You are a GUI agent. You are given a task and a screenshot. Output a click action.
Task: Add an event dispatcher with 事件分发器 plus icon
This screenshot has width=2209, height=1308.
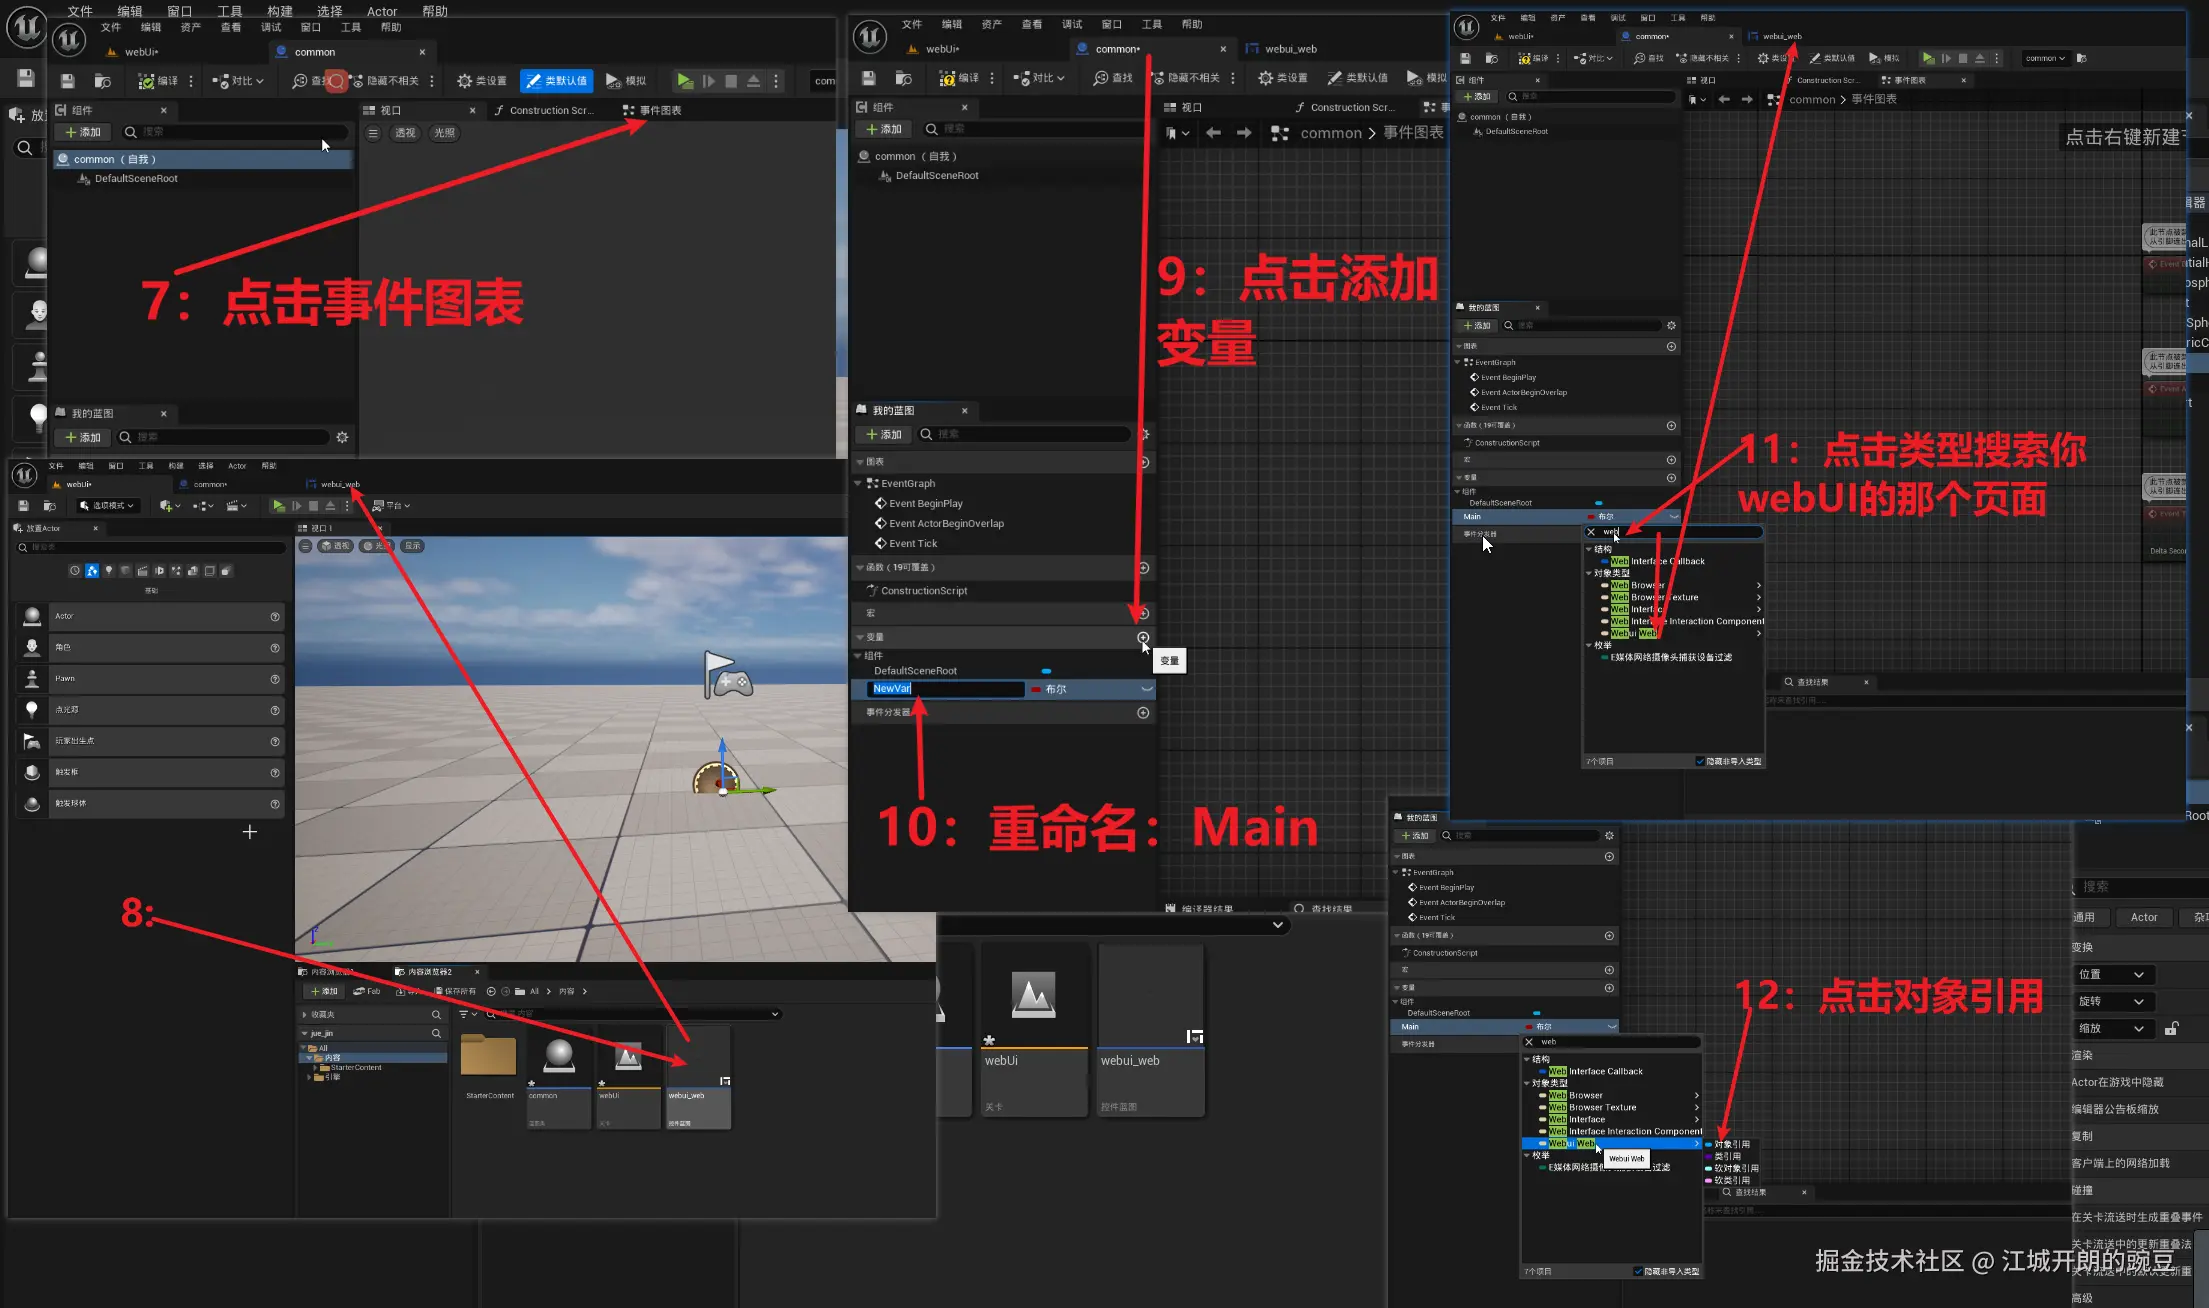pos(1143,713)
